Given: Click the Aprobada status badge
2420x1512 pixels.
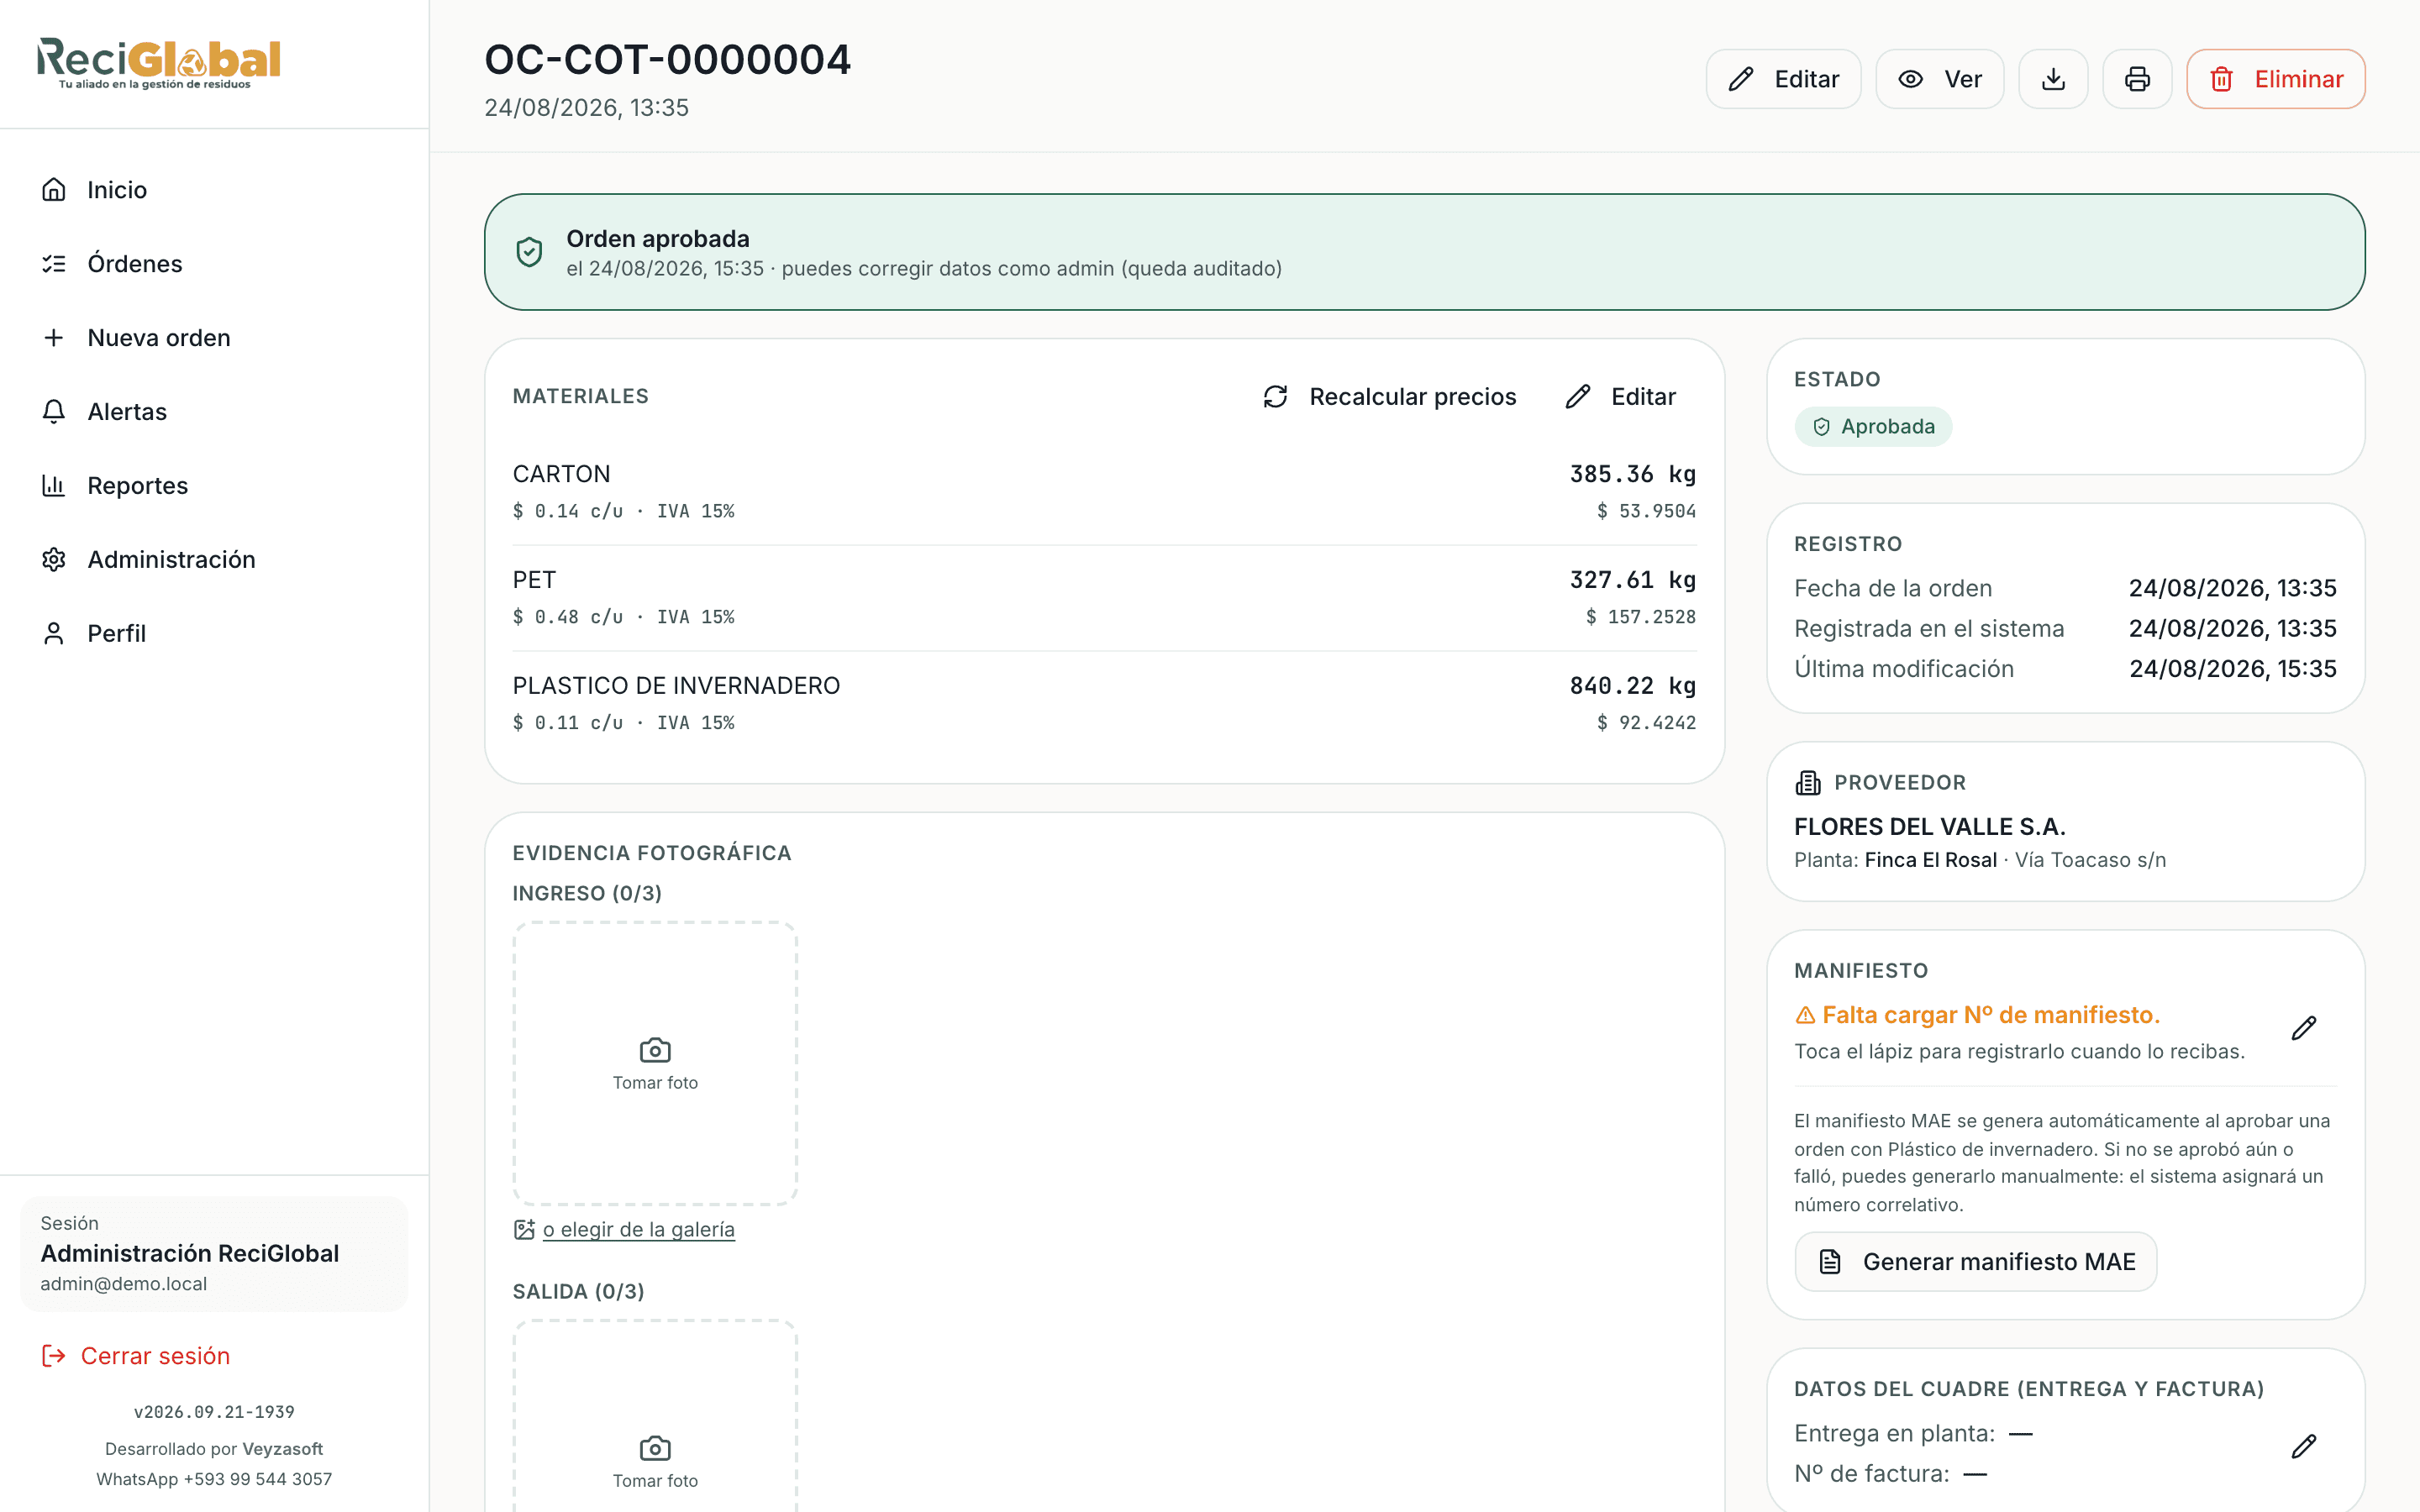Looking at the screenshot, I should 1873,427.
